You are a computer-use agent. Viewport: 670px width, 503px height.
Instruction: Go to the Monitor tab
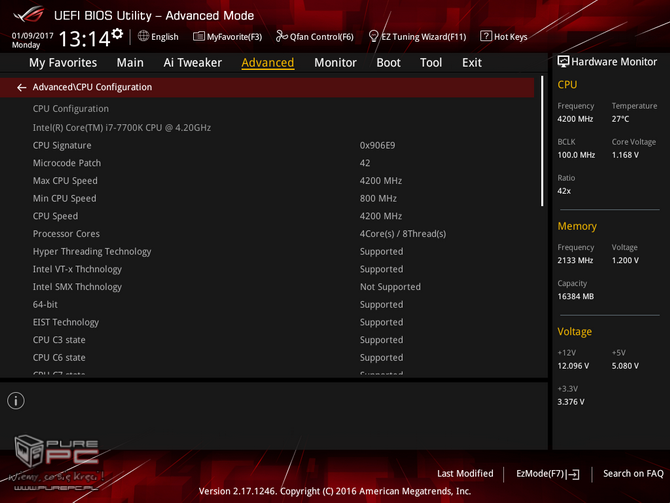(335, 63)
